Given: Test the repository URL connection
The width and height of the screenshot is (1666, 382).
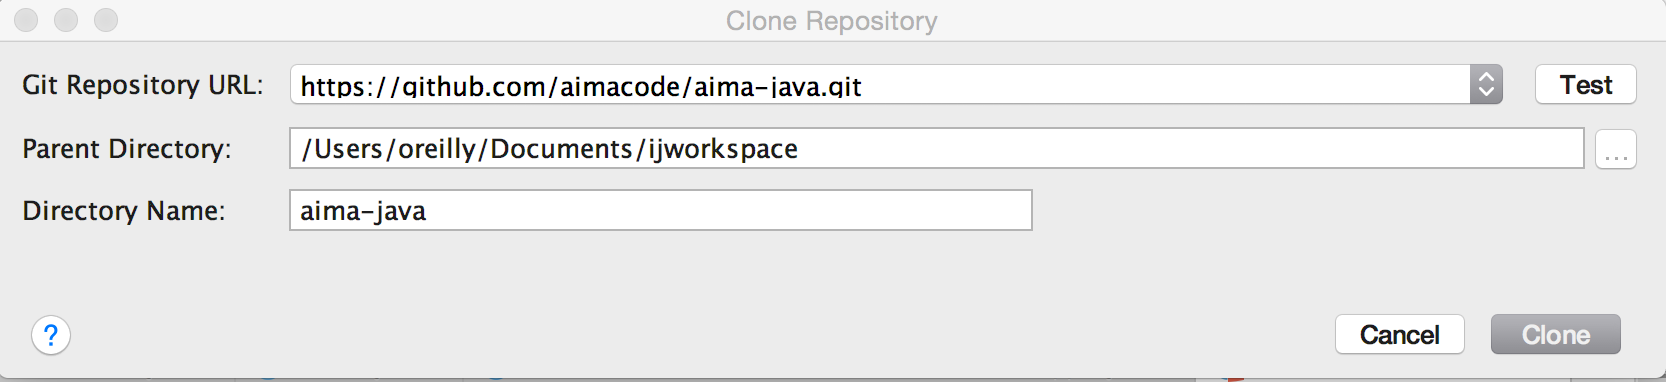Looking at the screenshot, I should click(x=1586, y=85).
